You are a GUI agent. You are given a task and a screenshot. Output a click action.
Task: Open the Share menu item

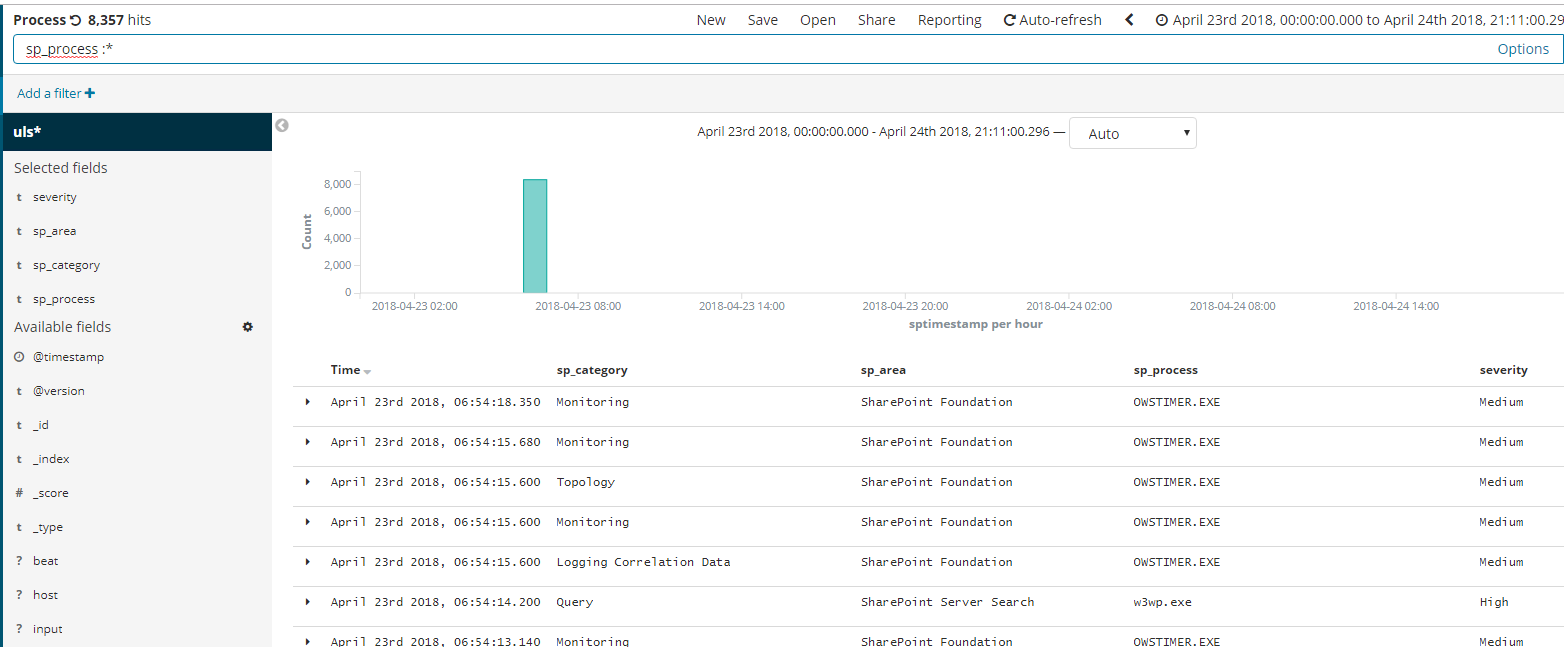(876, 20)
